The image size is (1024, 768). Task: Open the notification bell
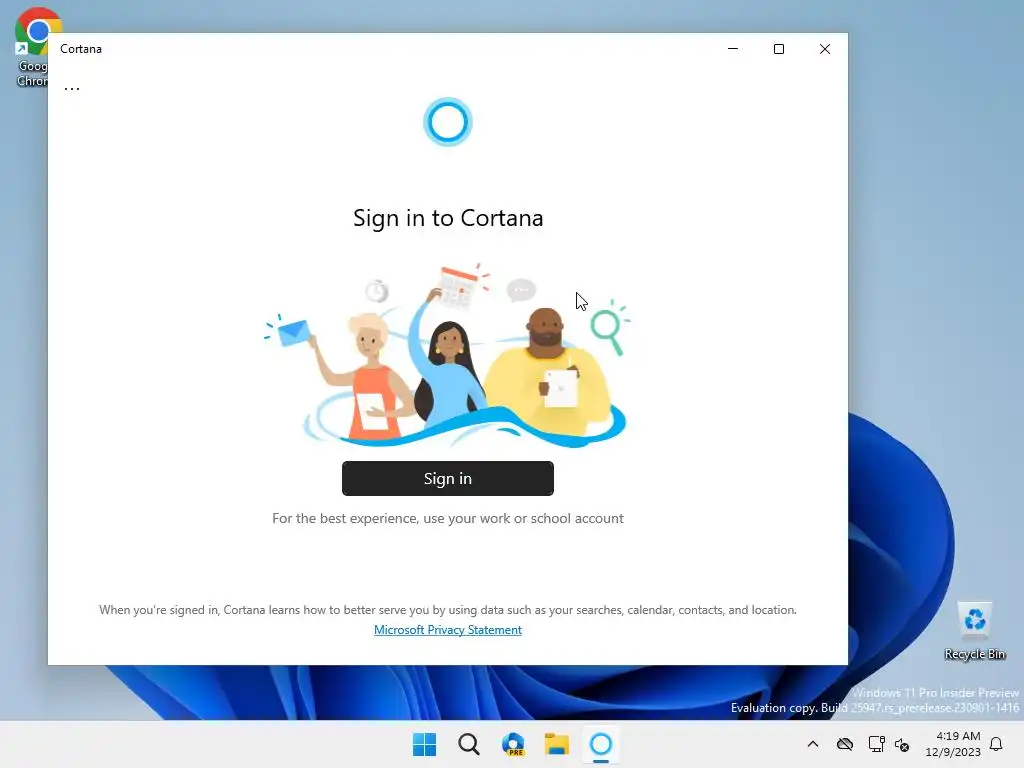click(x=996, y=744)
